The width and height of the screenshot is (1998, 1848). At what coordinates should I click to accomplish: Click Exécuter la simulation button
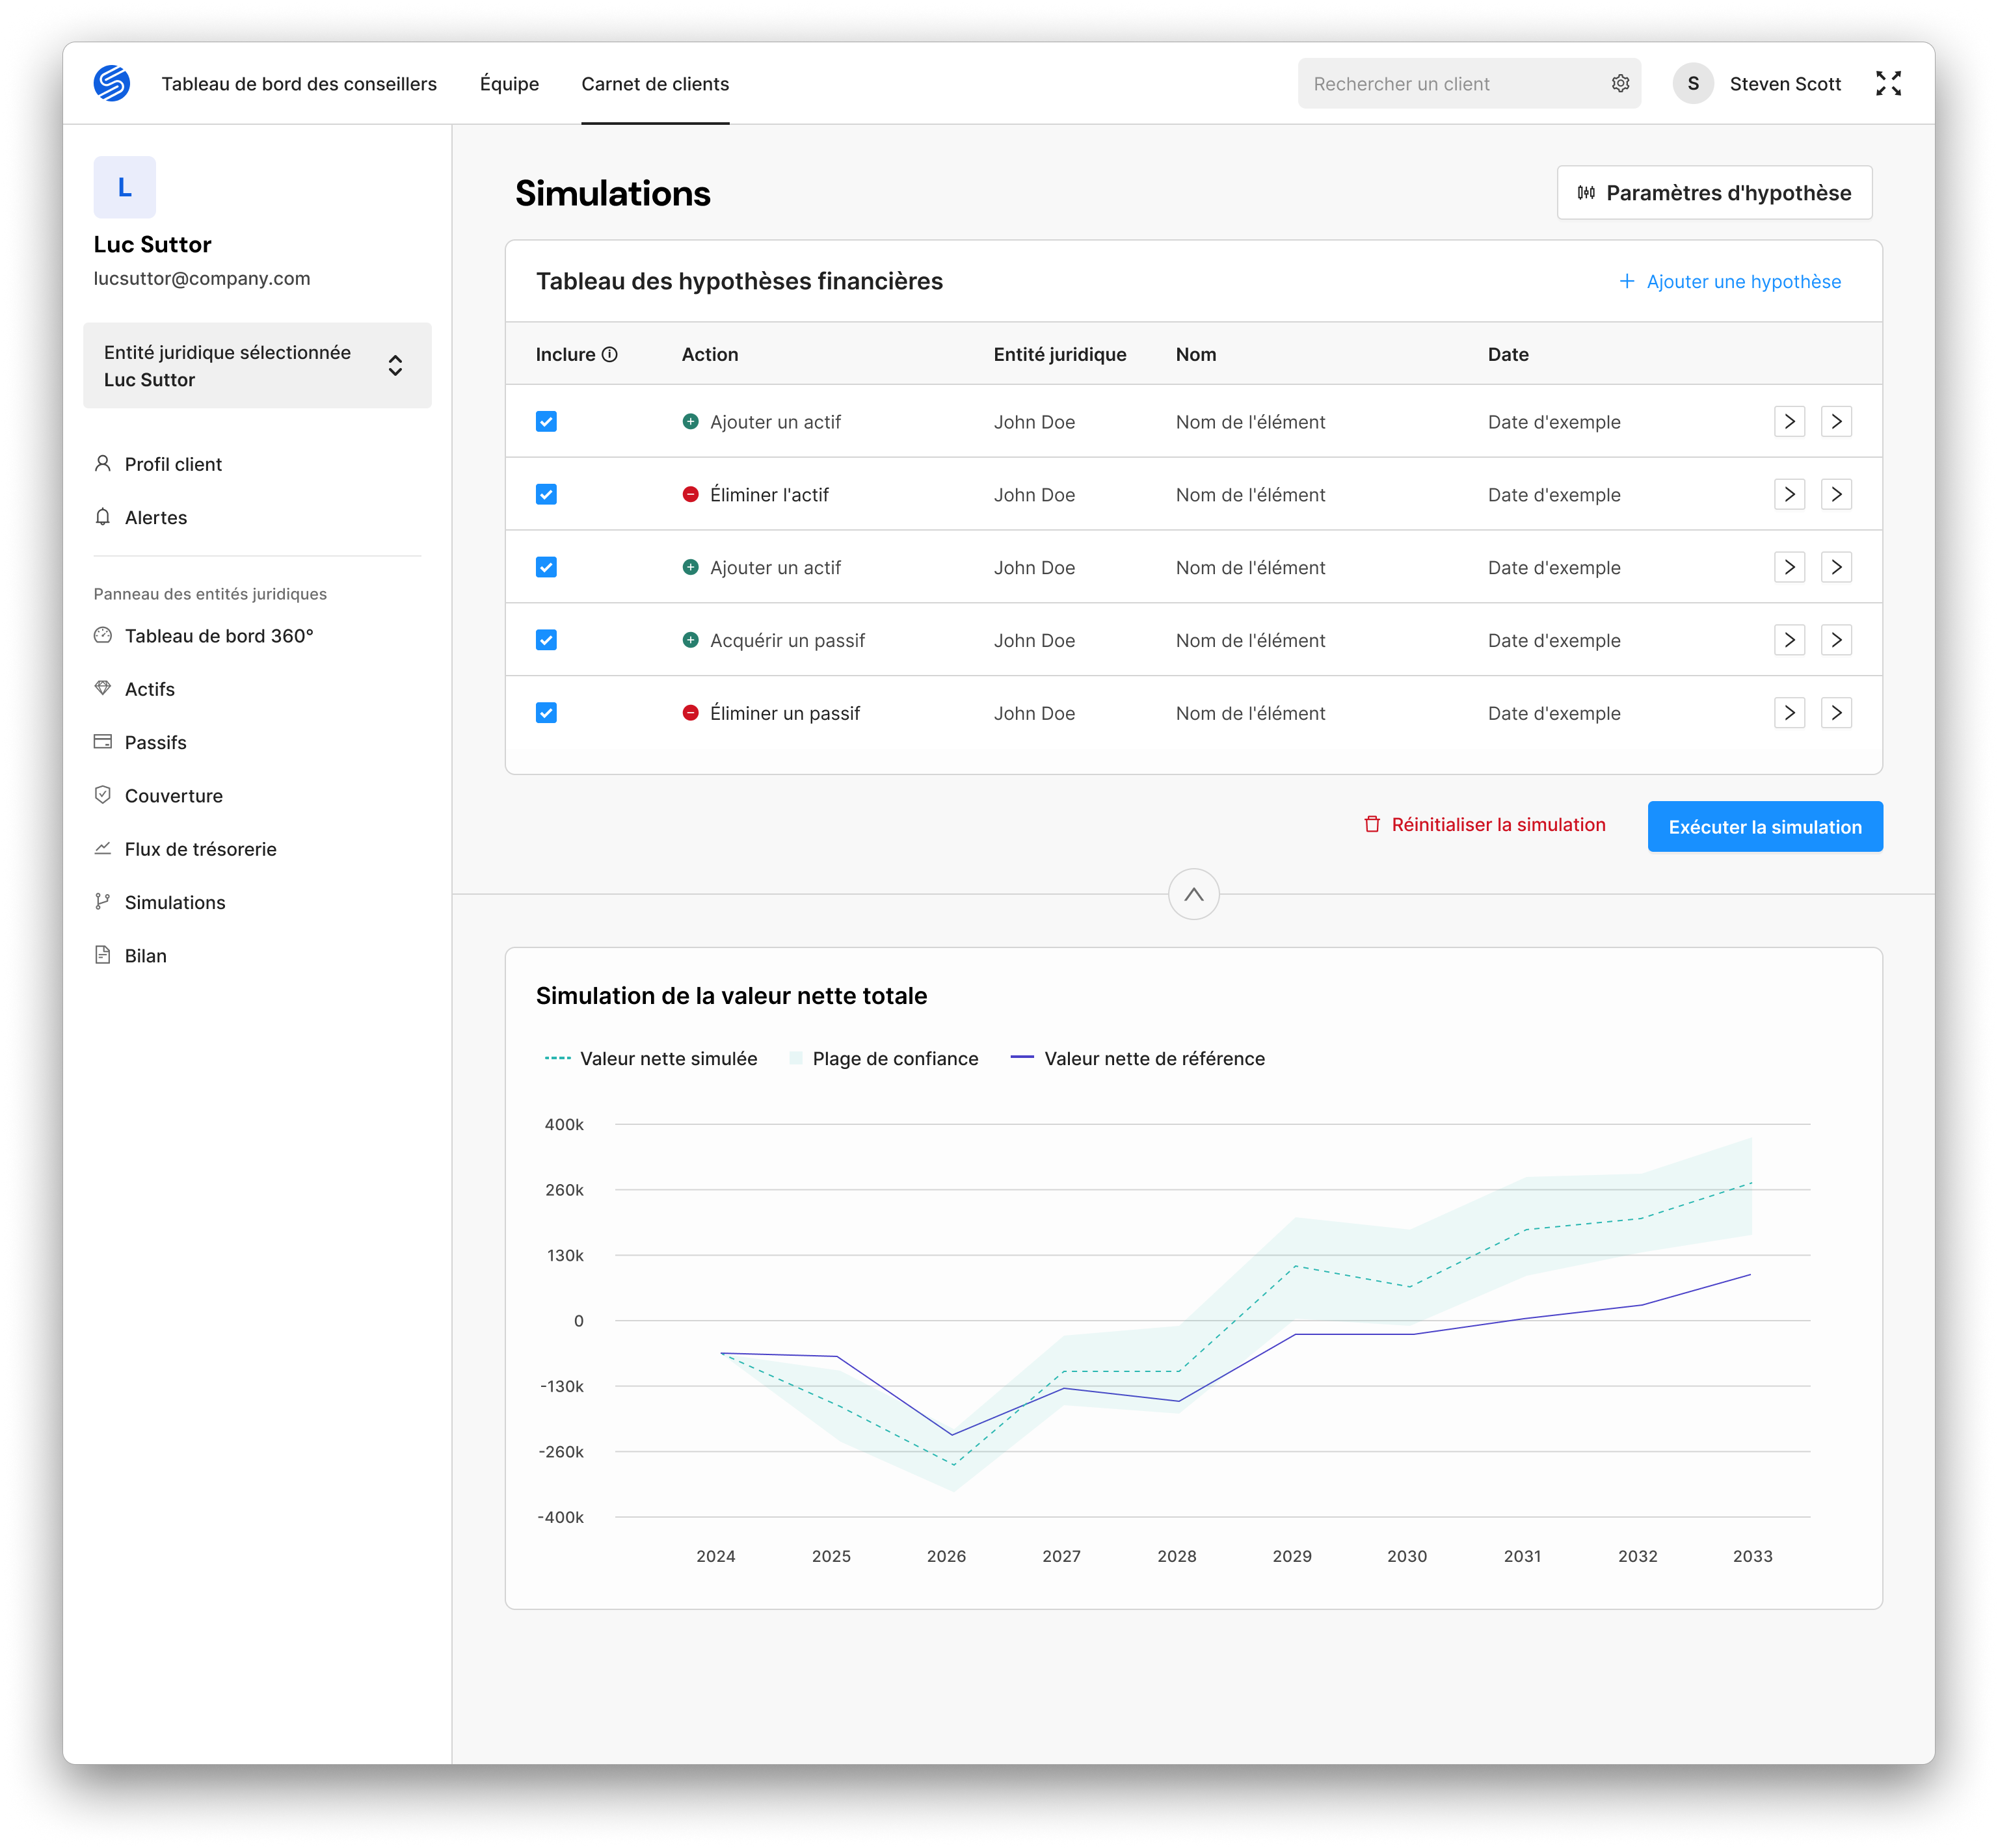click(x=1765, y=827)
